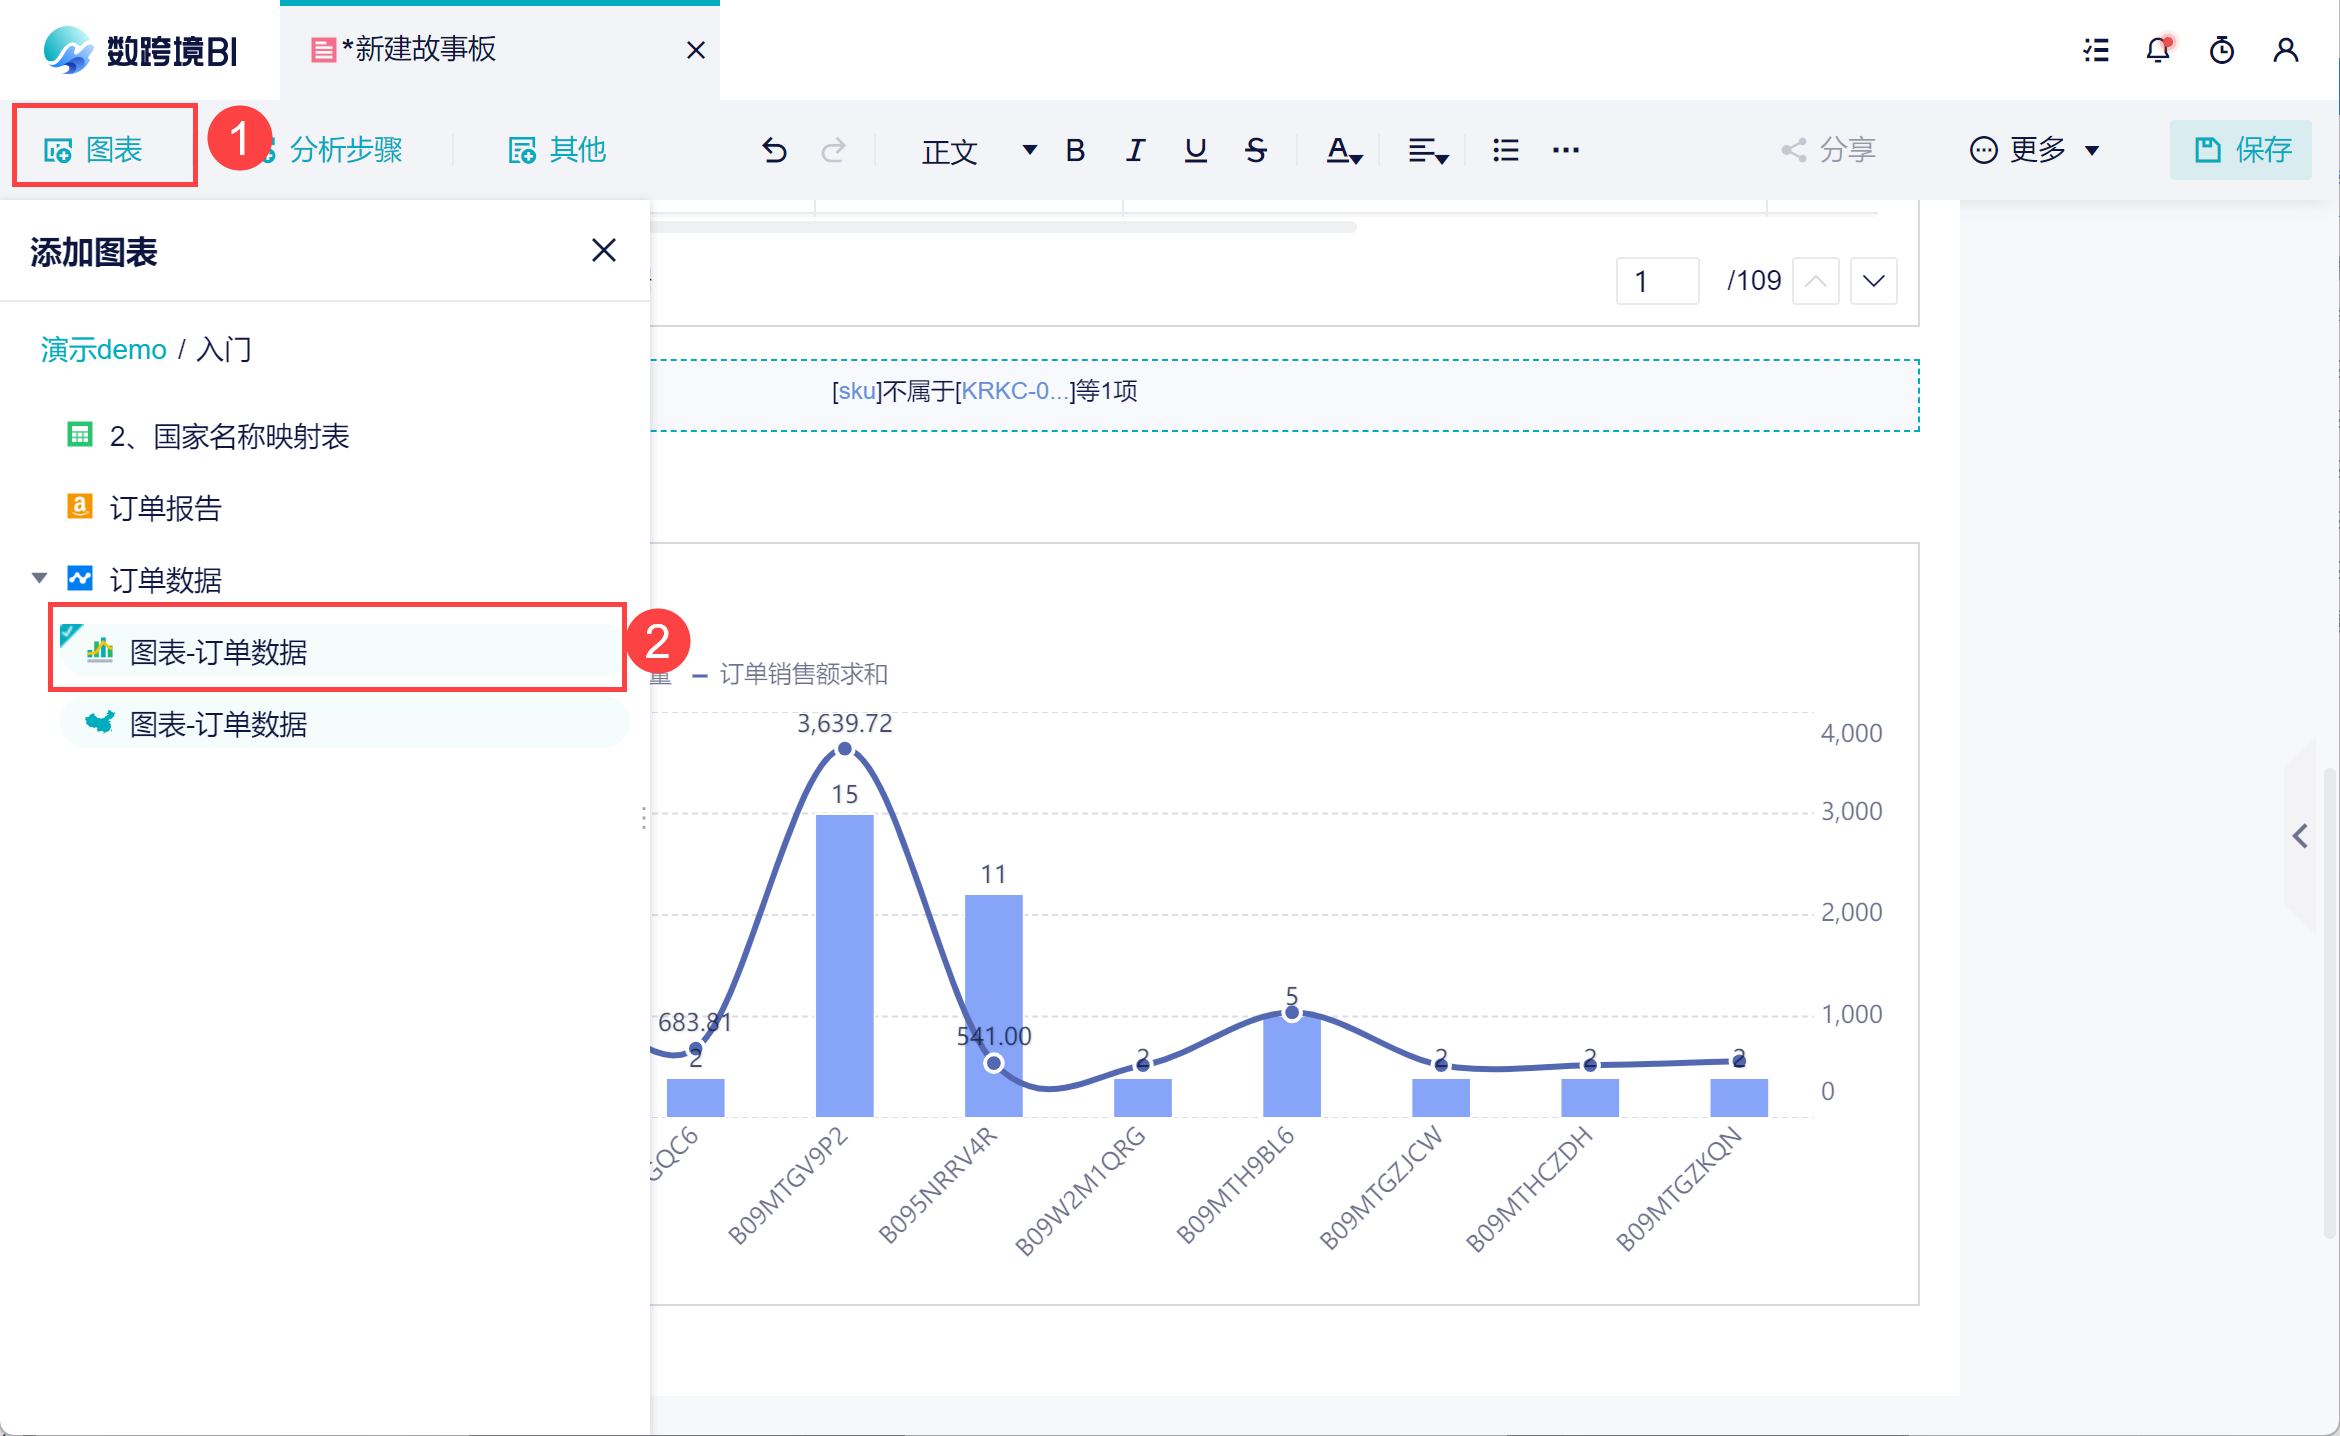The image size is (2340, 1436).
Task: Click the 保存 save button
Action: coord(2241,150)
